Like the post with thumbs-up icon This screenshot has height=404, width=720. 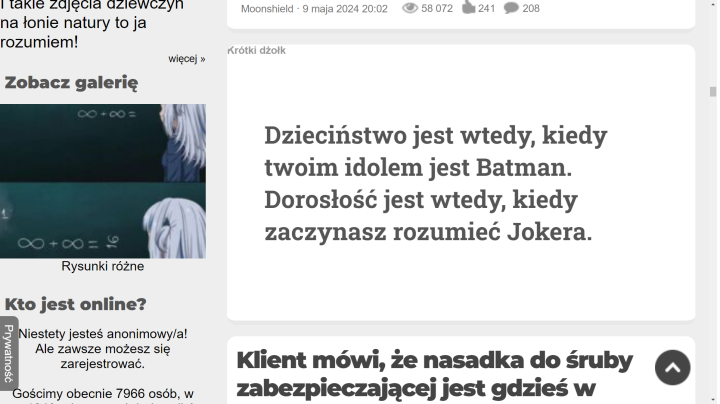tap(467, 8)
